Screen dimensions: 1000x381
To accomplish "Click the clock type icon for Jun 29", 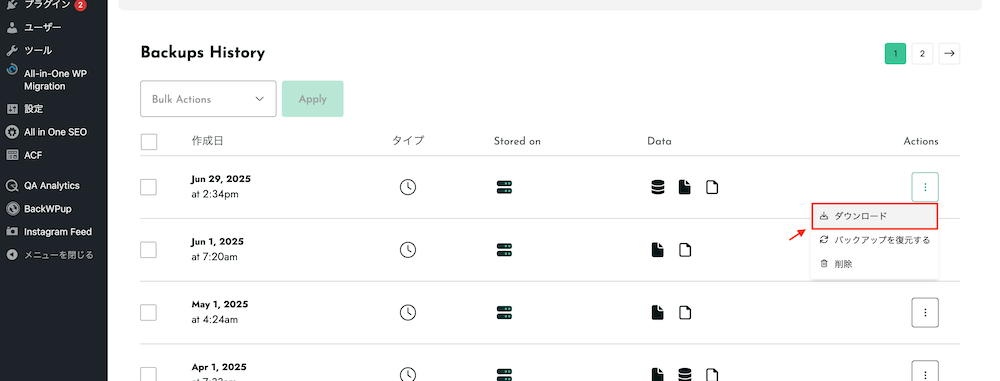I will (408, 187).
